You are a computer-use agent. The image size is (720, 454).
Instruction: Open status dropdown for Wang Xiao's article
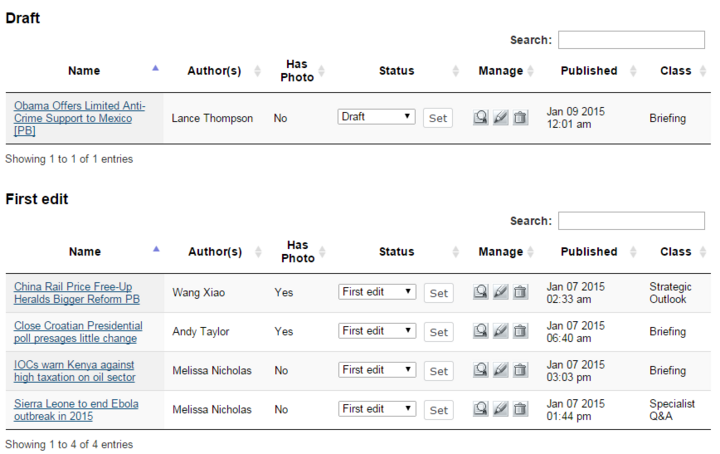coord(377,292)
